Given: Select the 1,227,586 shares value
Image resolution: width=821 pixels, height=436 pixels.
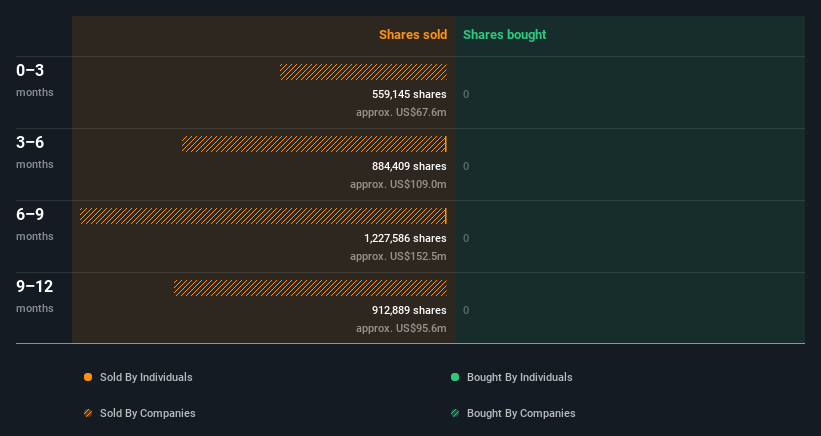Looking at the screenshot, I should click(405, 238).
